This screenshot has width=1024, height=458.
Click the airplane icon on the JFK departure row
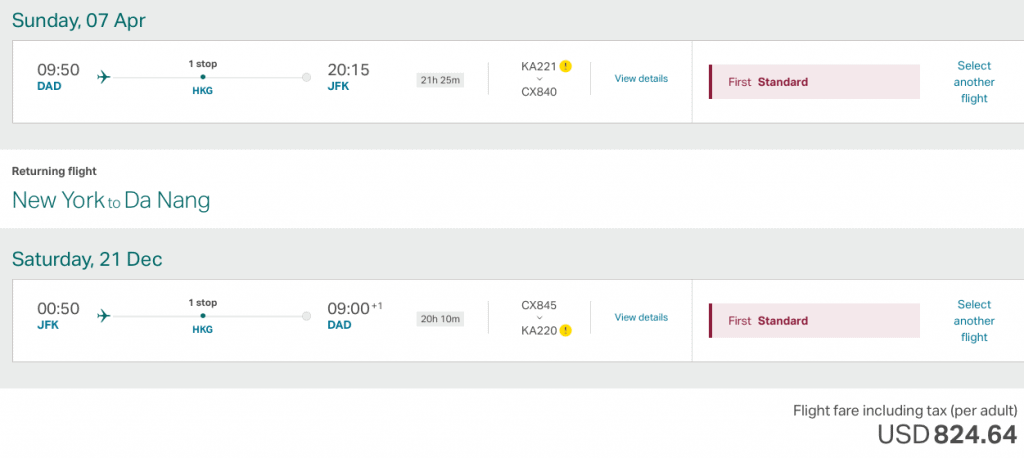(104, 316)
